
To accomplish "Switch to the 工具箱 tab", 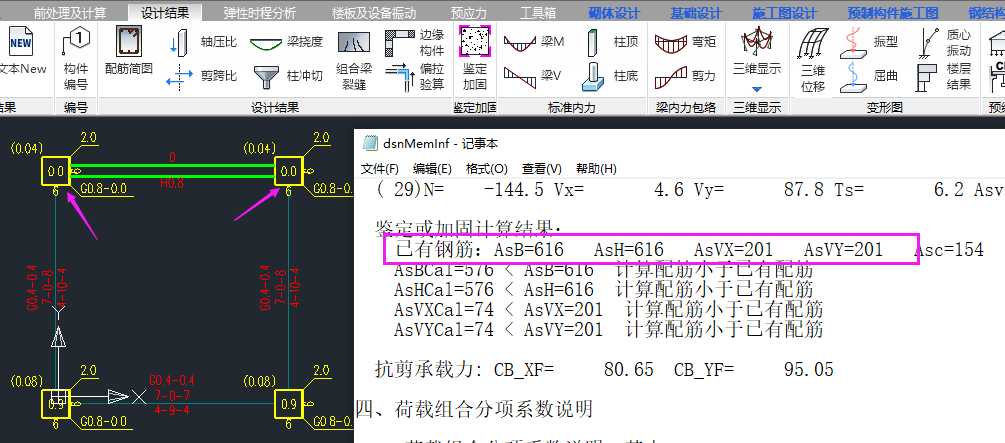I will click(x=538, y=13).
